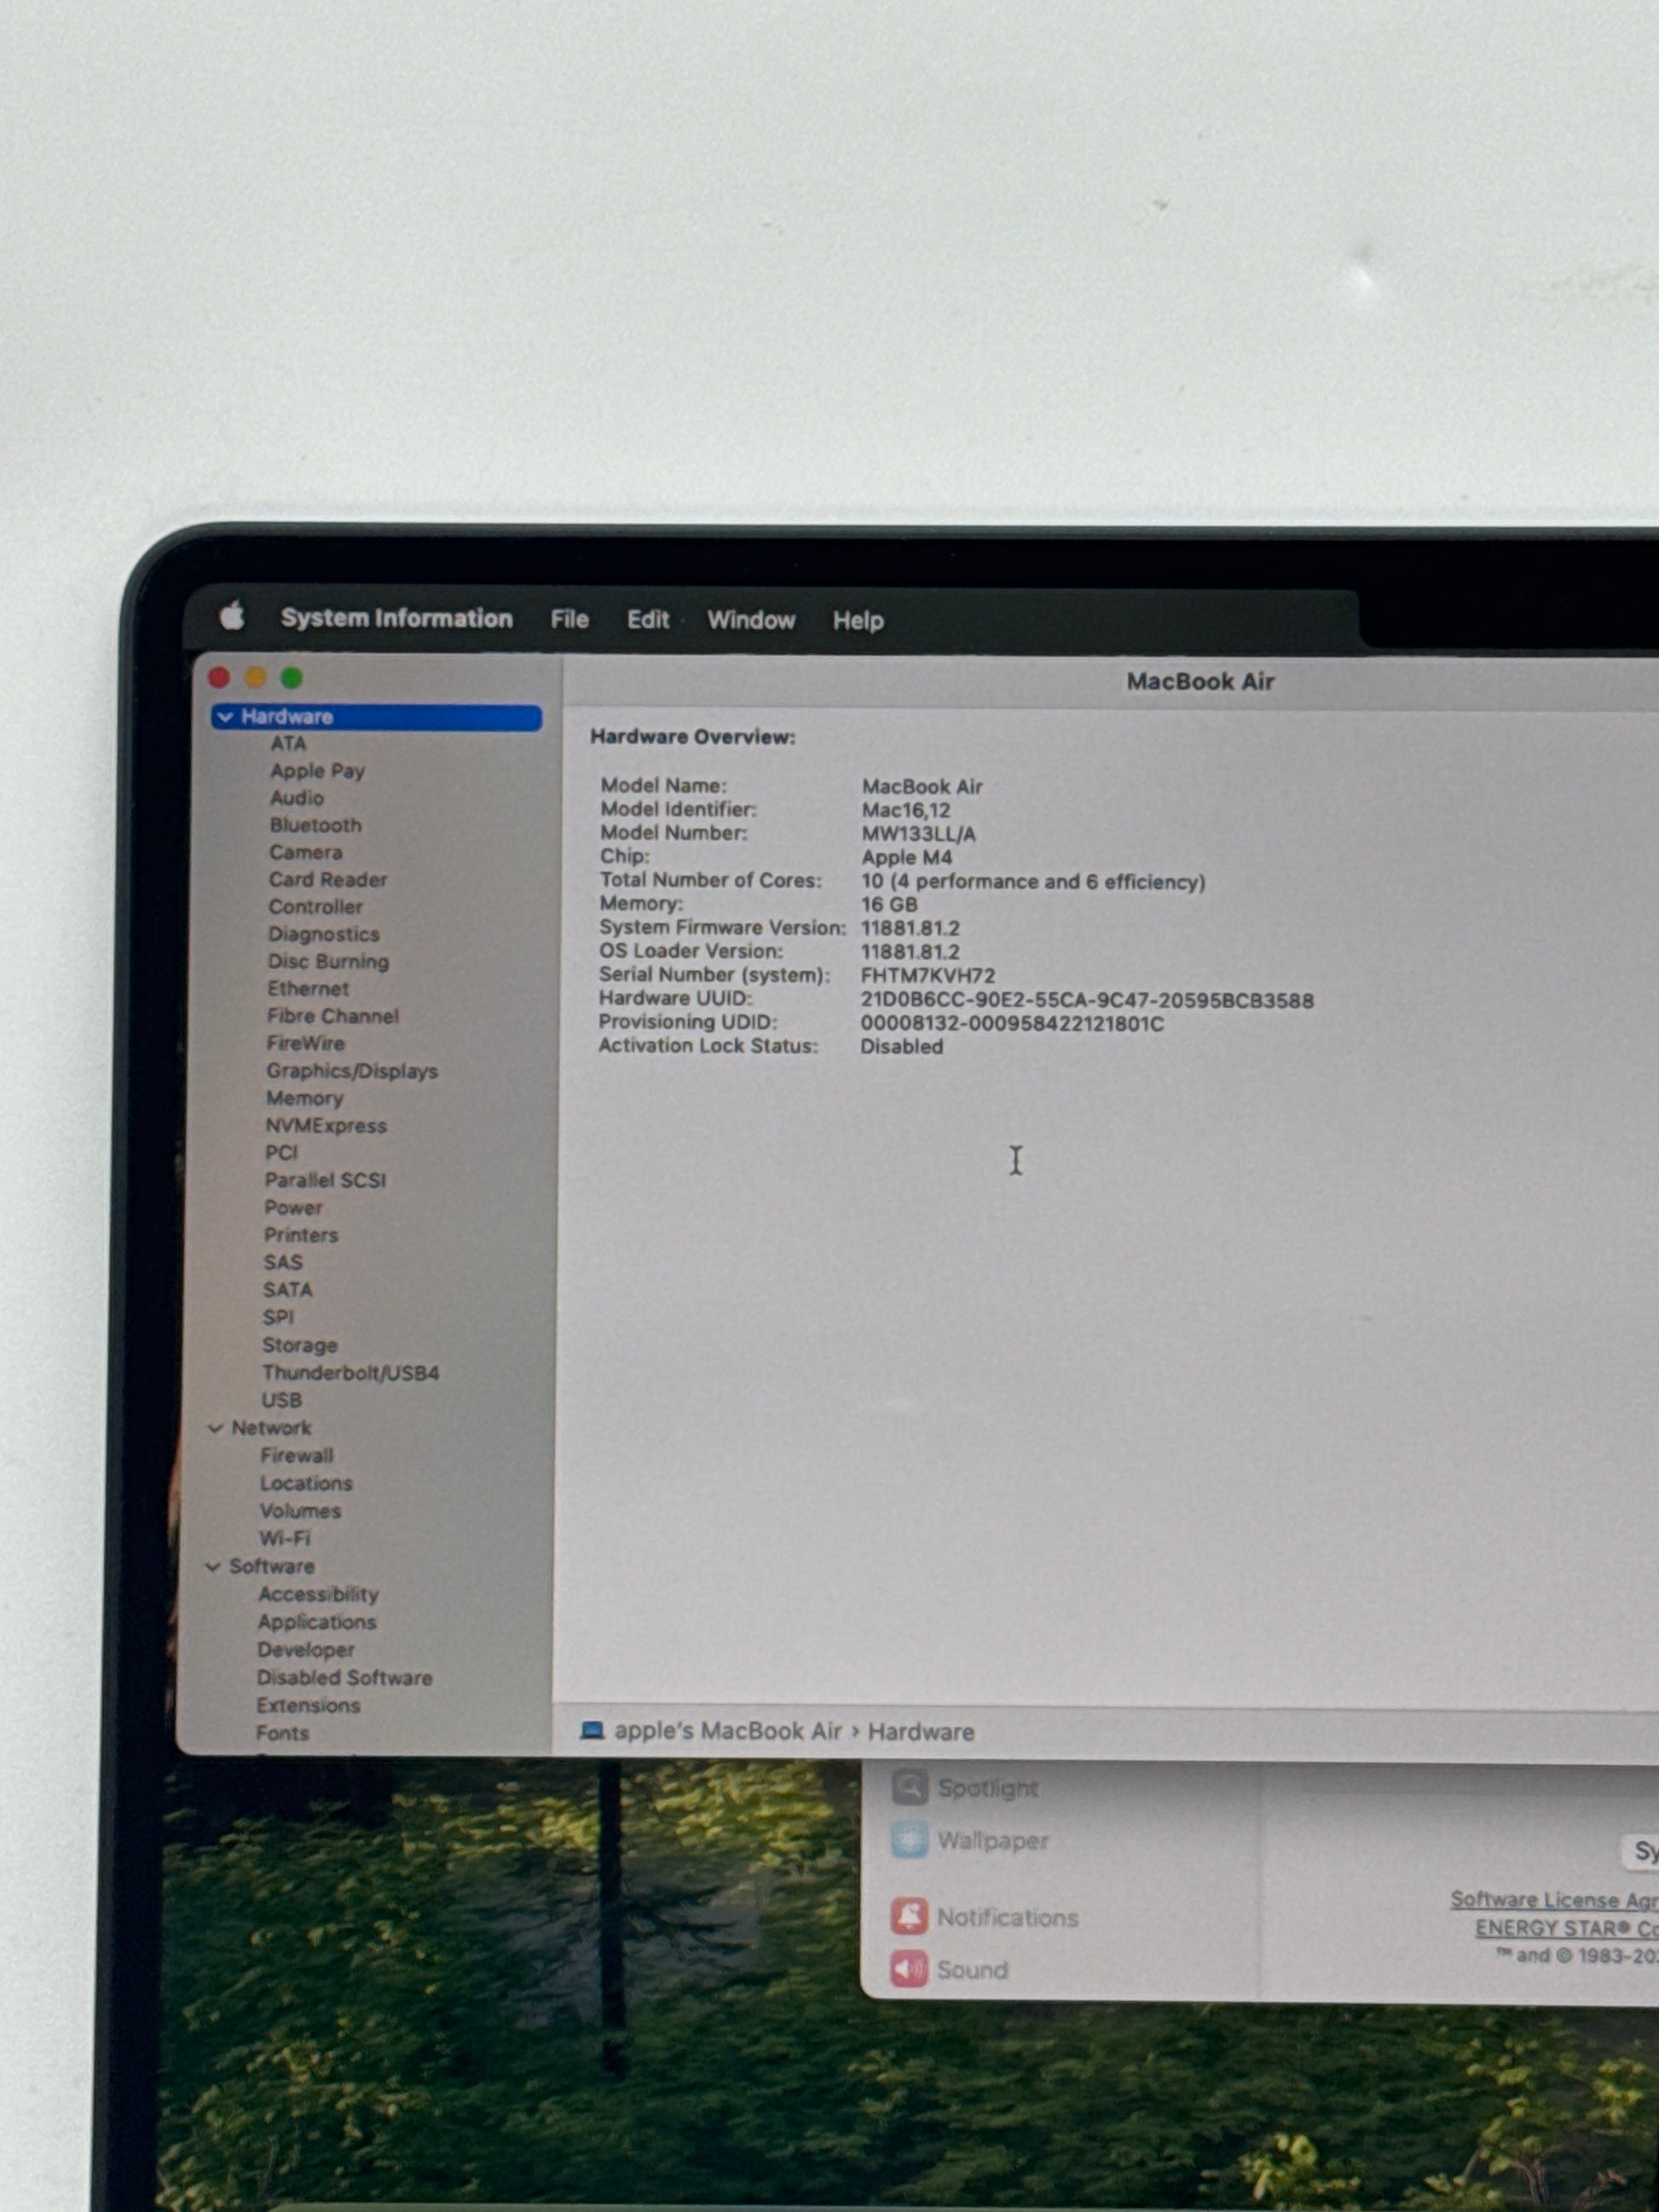
Task: Collapse the Hardware section chevron
Action: click(226, 717)
